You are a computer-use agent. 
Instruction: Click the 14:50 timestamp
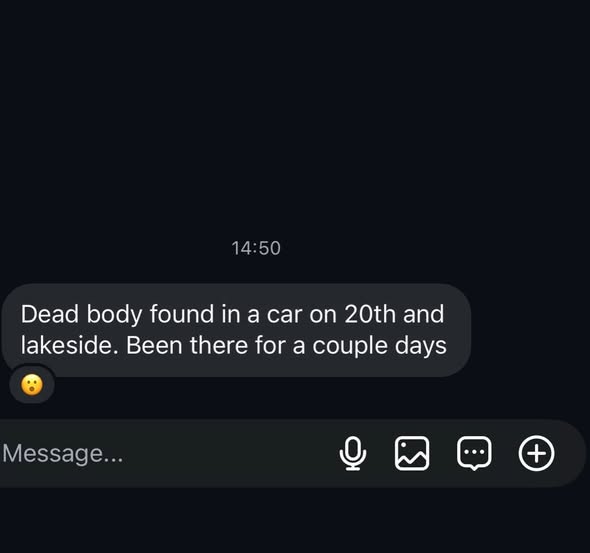pyautogui.click(x=256, y=248)
